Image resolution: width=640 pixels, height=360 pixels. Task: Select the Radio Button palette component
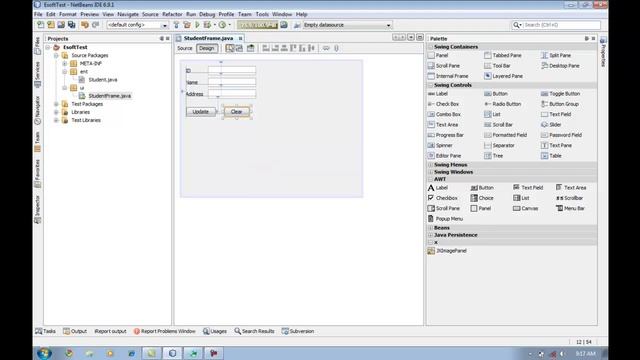coord(502,104)
